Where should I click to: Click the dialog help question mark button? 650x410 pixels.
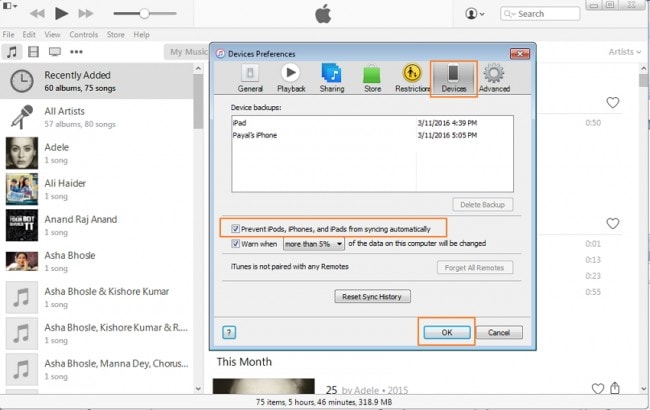(229, 332)
